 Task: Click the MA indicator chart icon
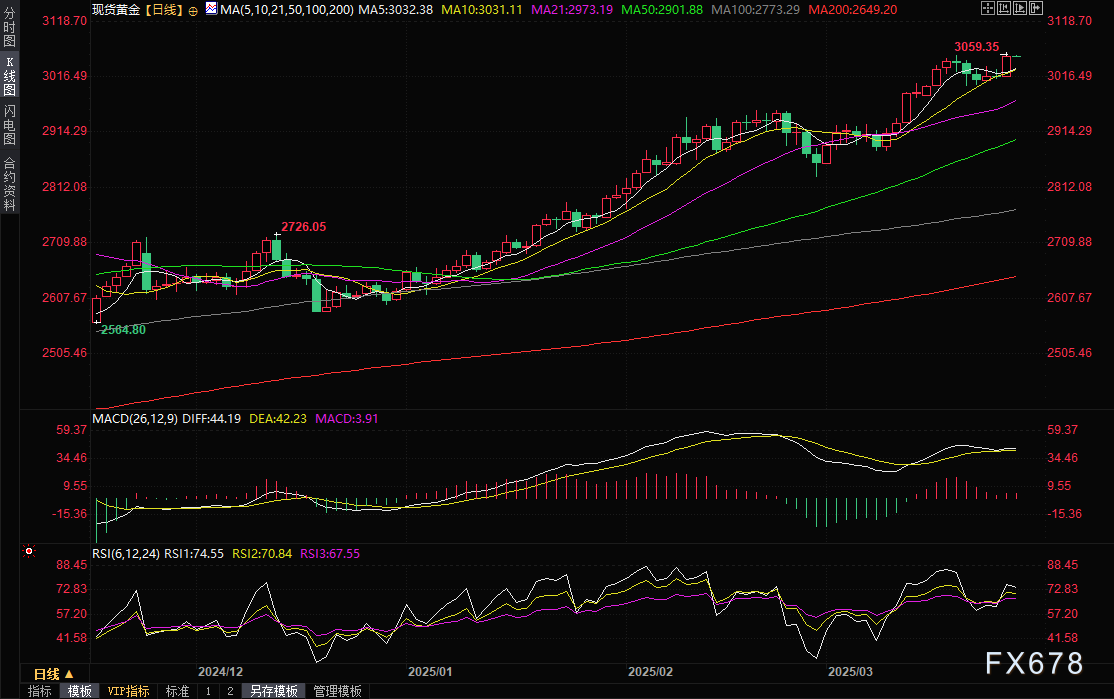210,8
